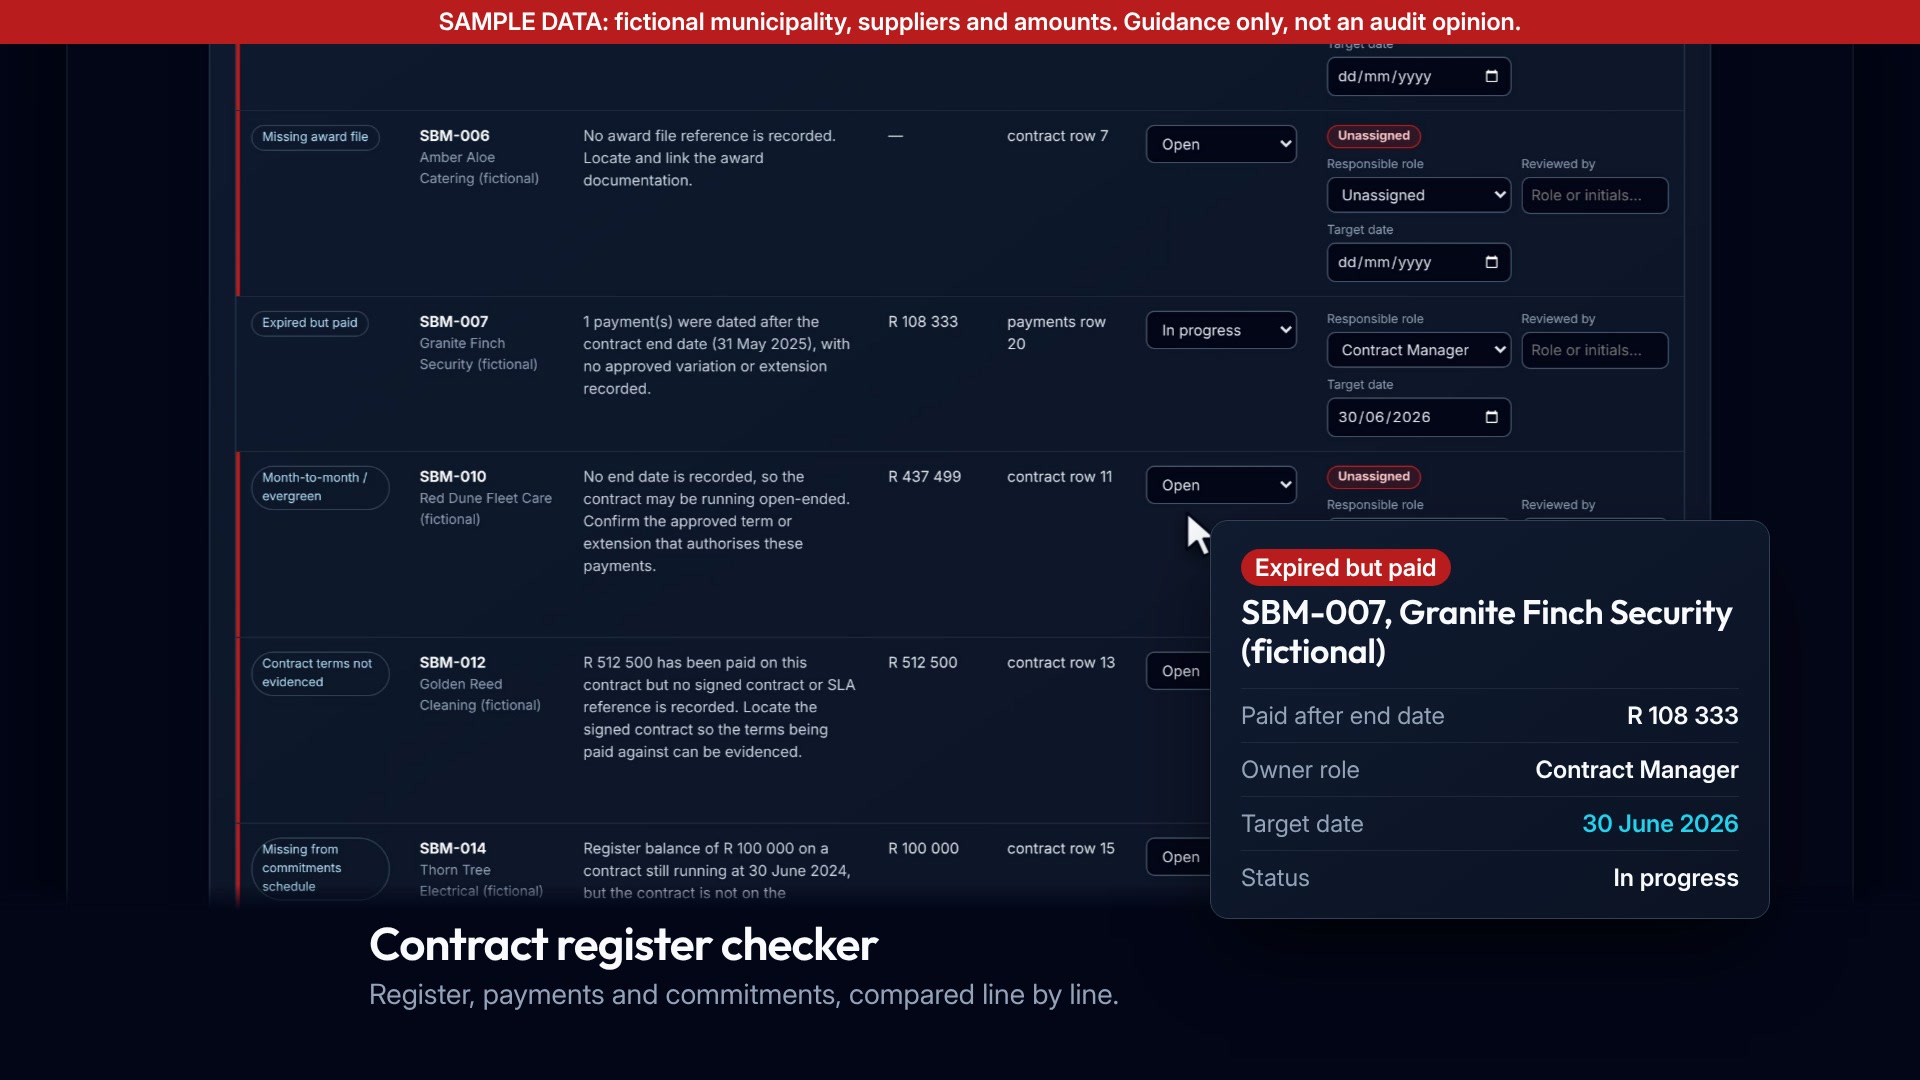Click contract ID SBM-012
Viewport: 1920px width, 1080px height.
(452, 663)
